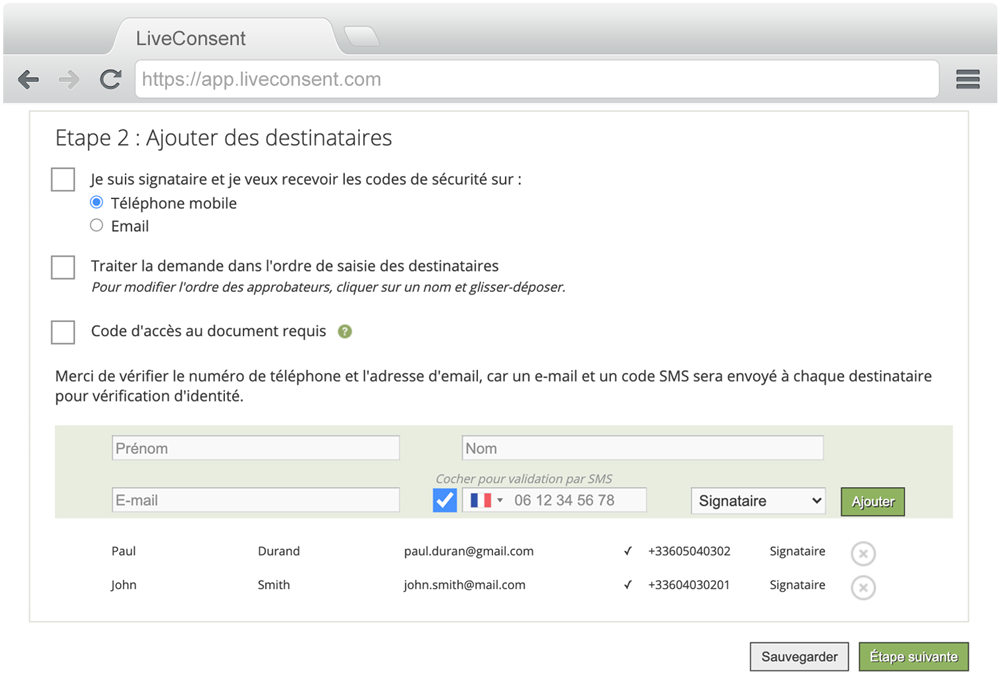Viewport: 1000px width, 686px height.
Task: Reload the page with refresh icon
Action: 111,80
